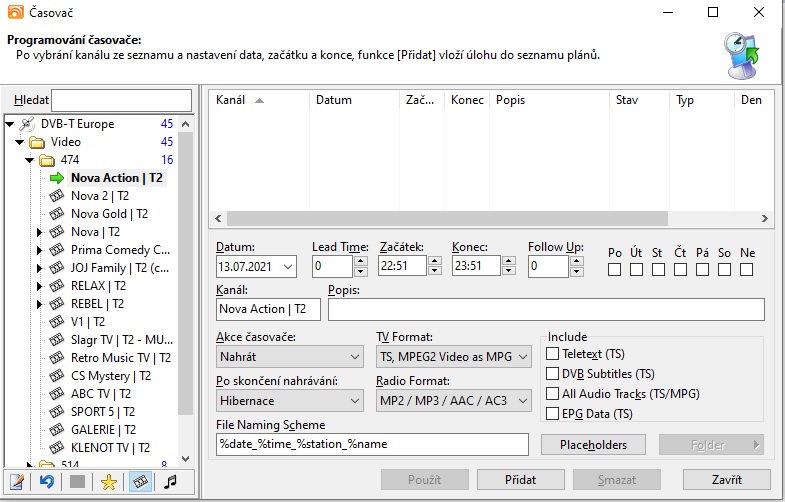This screenshot has width=785, height=502.
Task: Click the Přidat button
Action: tap(520, 480)
